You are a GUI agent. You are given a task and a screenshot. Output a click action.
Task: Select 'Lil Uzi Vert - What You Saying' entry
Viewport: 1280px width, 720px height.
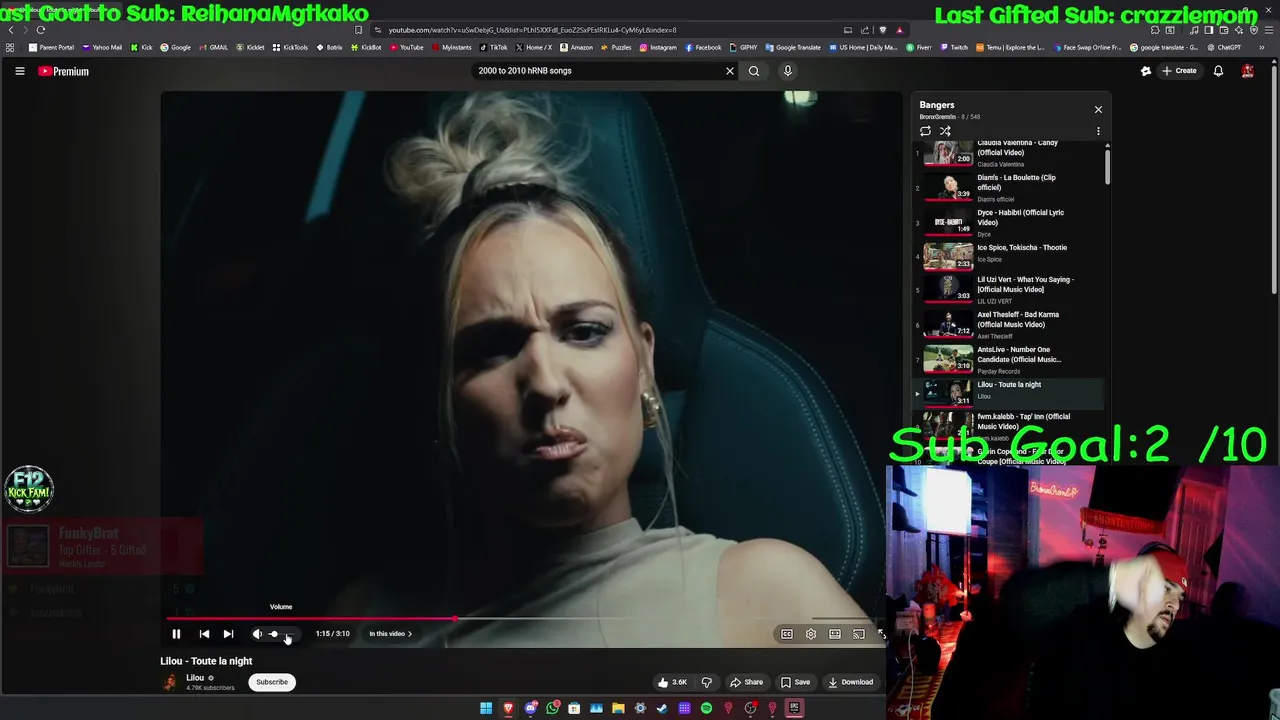(x=1010, y=290)
